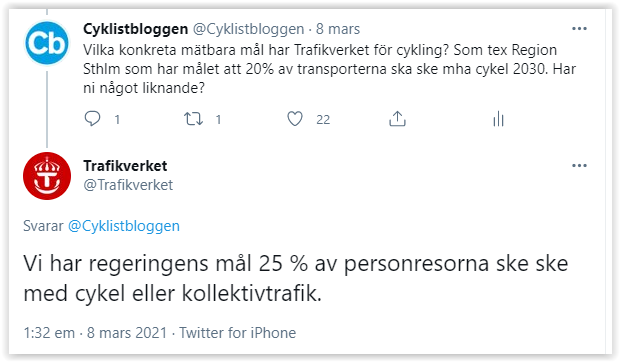Click @Cyklistbloggen mention after Svarar
This screenshot has width=620, height=362.
[124, 226]
